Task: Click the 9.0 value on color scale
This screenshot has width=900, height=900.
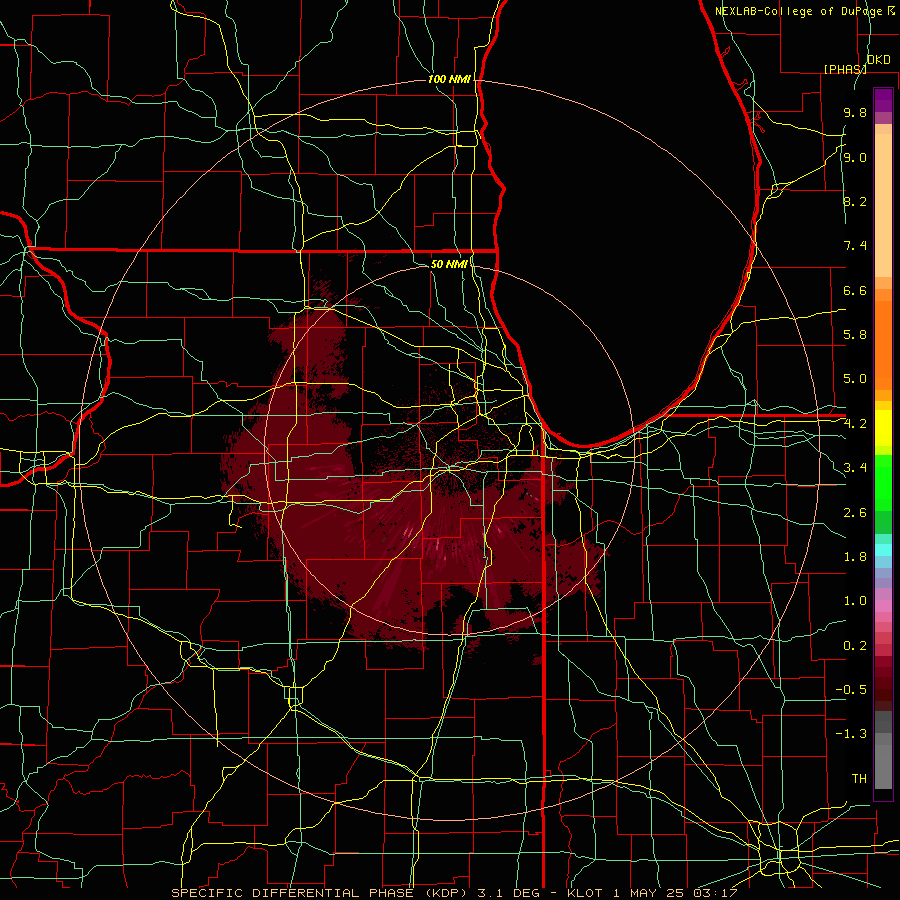Action: pyautogui.click(x=855, y=157)
